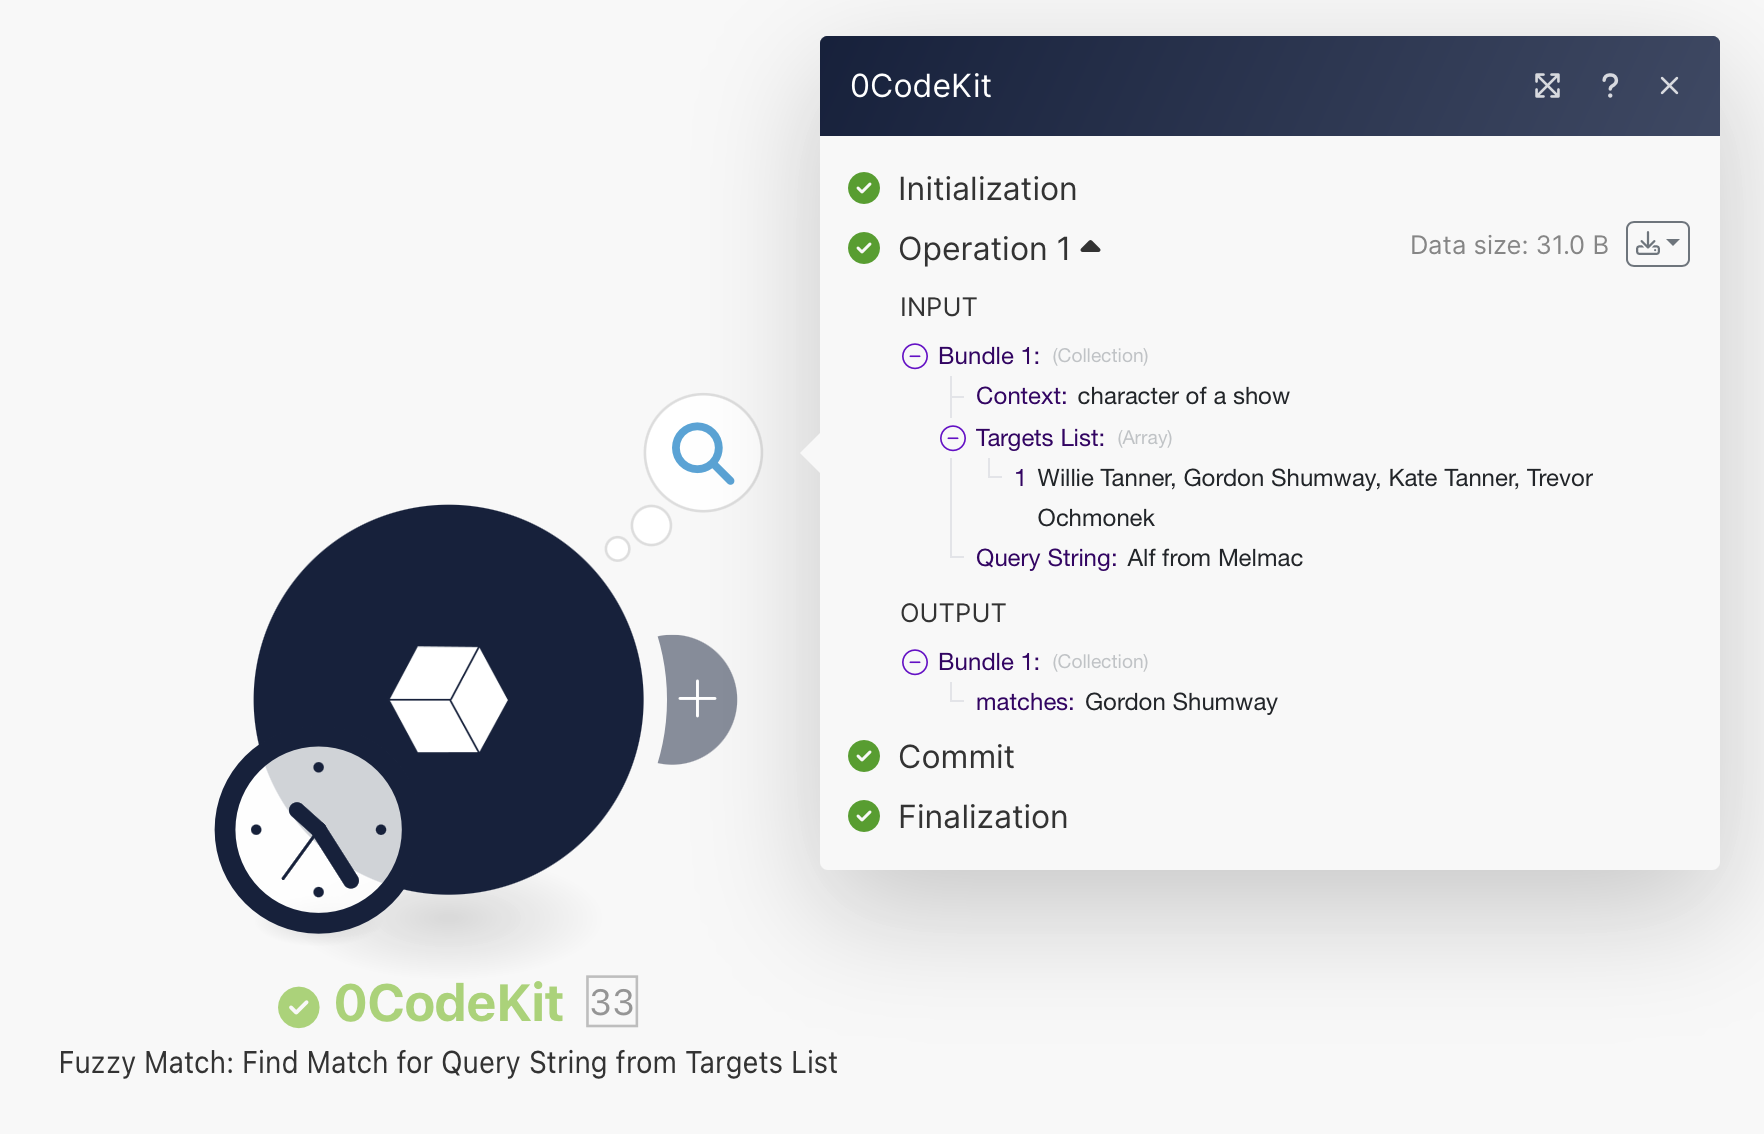Open help for the 0CodeKit panel
Image resolution: width=1764 pixels, height=1134 pixels.
(x=1609, y=86)
